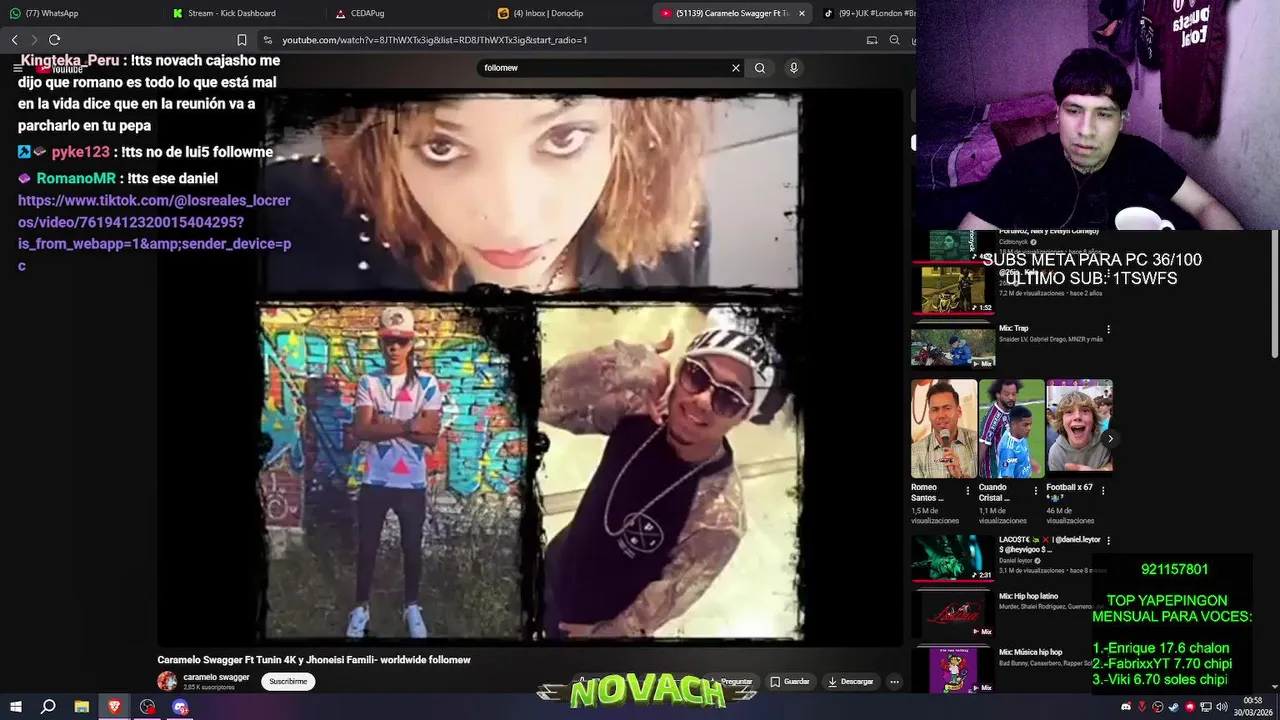
Task: Click the Descargar button
Action: [x=850, y=682]
